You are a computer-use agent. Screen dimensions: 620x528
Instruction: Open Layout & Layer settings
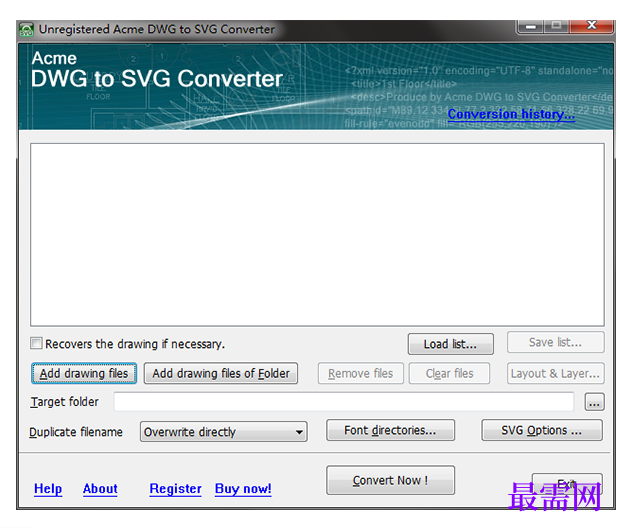[x=555, y=373]
